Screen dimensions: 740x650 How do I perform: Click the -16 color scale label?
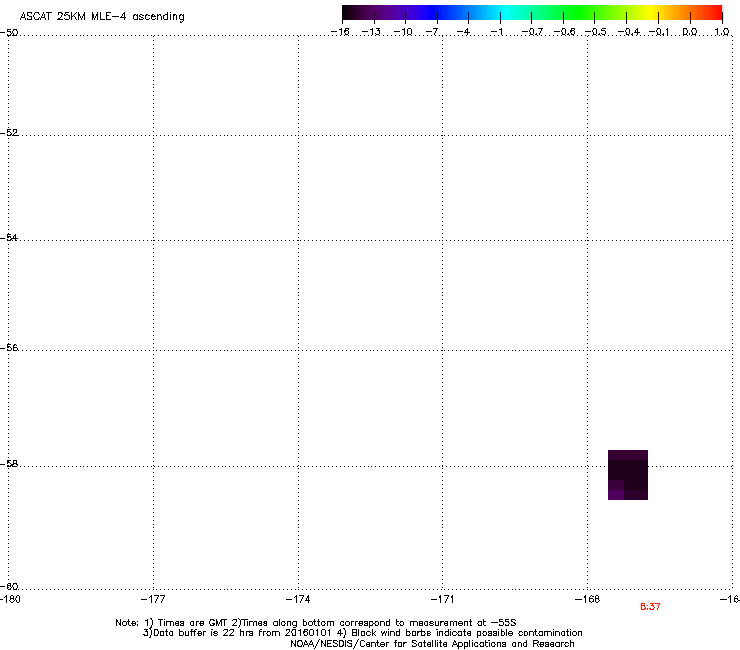(340, 32)
